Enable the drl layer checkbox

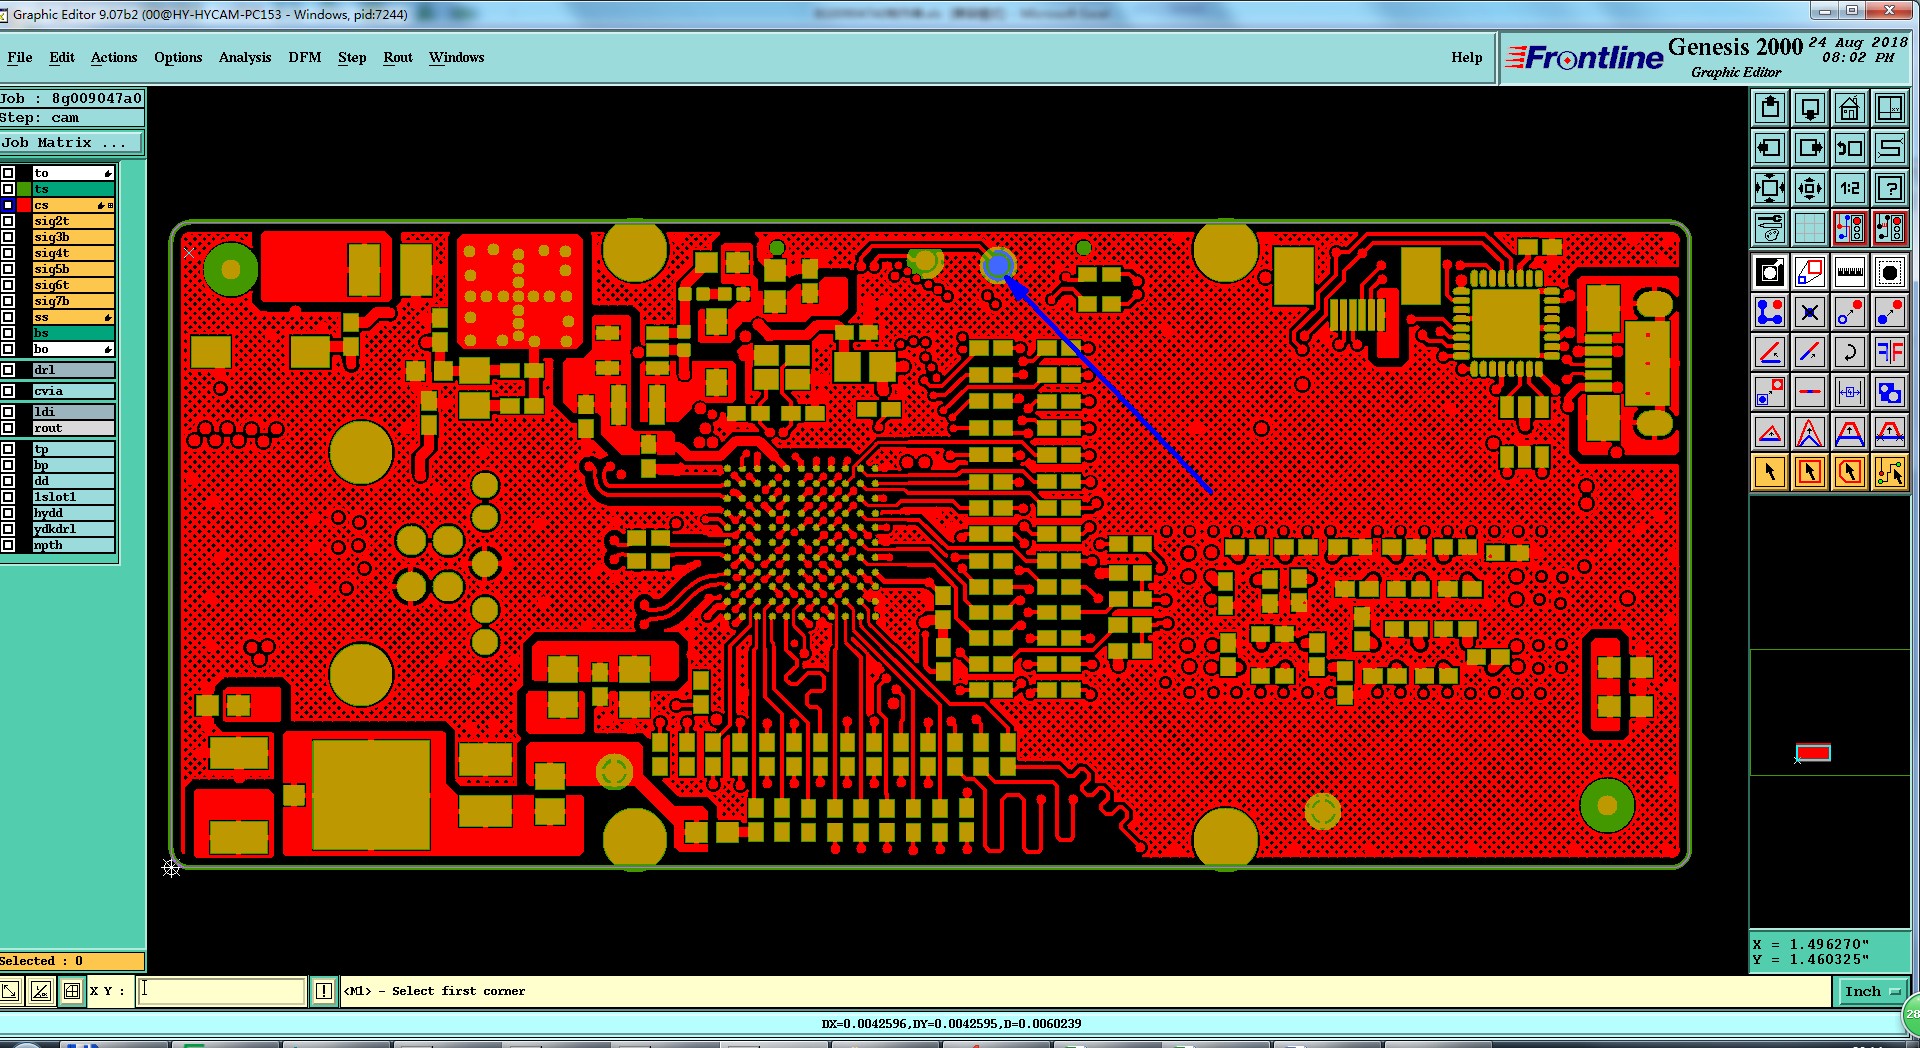(8, 370)
